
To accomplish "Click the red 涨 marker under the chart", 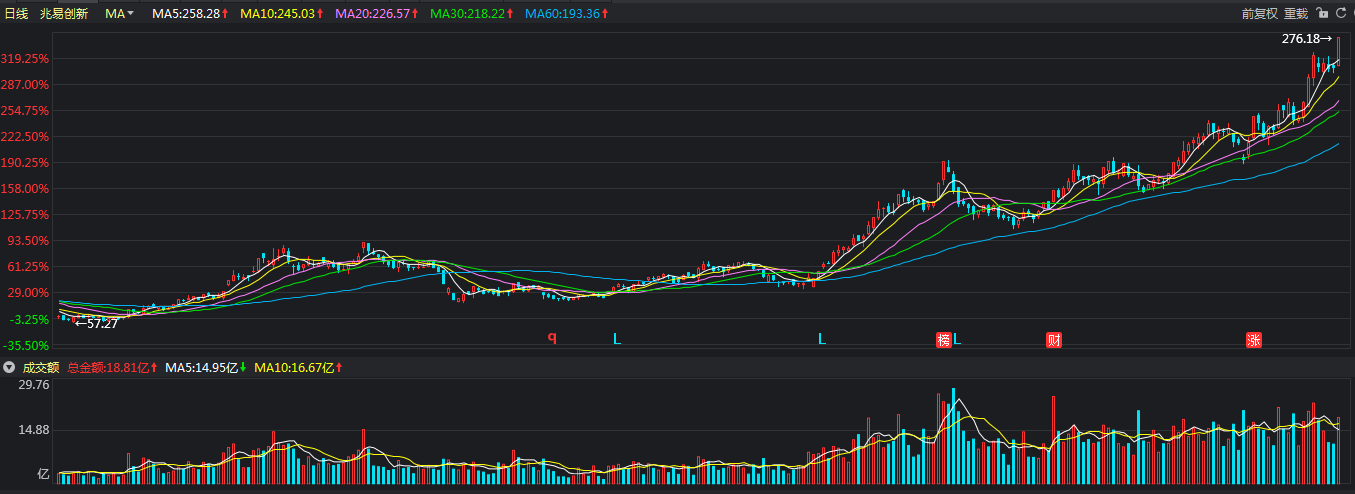I will tap(1253, 339).
